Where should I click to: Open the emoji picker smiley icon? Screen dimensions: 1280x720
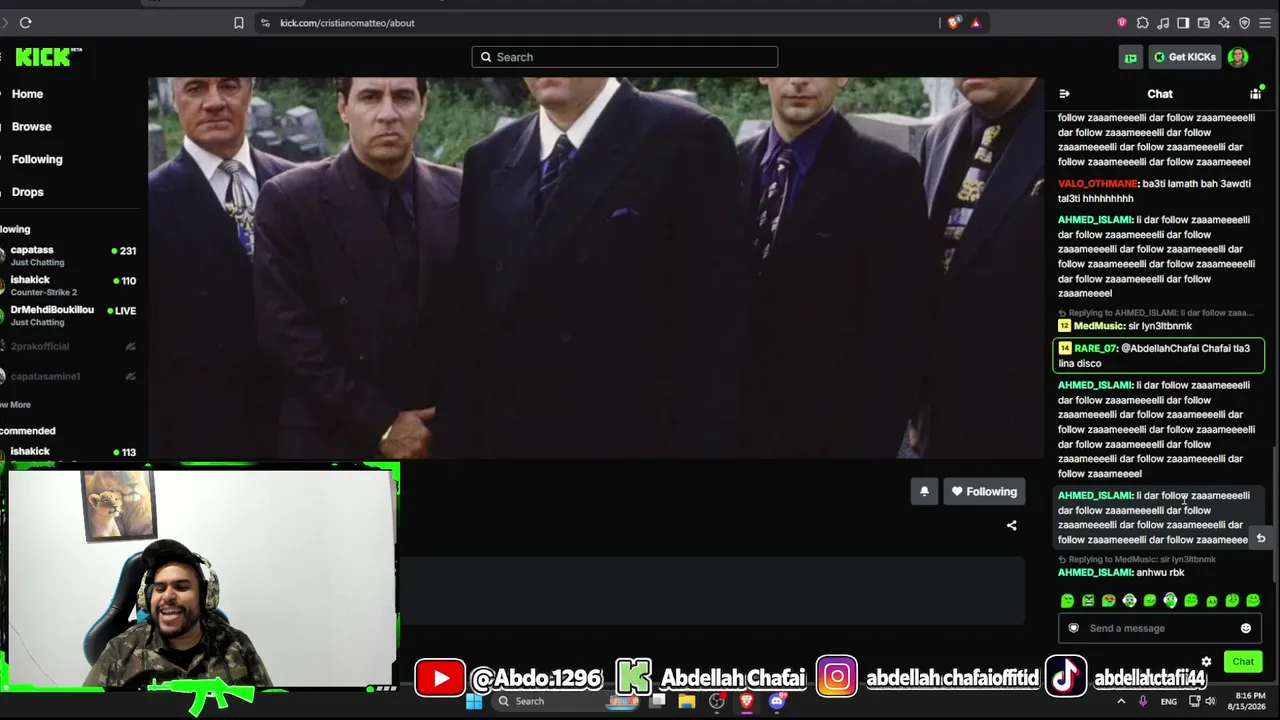click(1246, 628)
